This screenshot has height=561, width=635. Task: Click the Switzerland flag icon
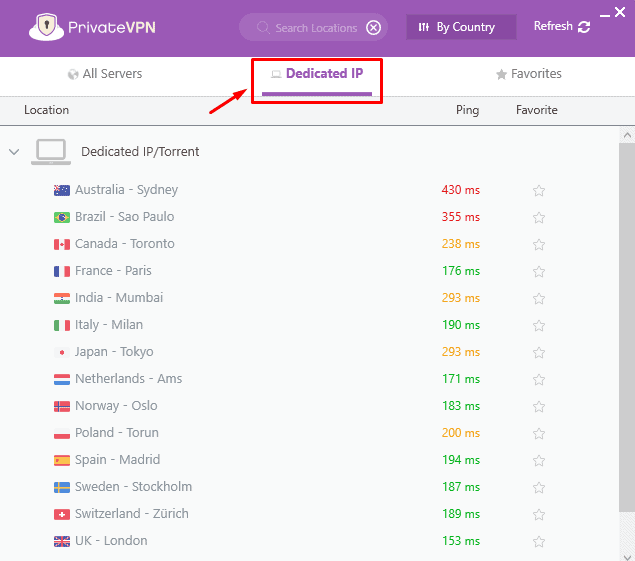(x=62, y=514)
